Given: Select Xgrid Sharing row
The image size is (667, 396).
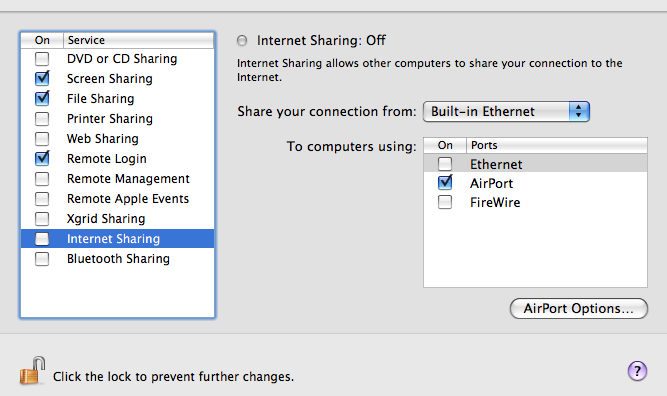Looking at the screenshot, I should 117,219.
